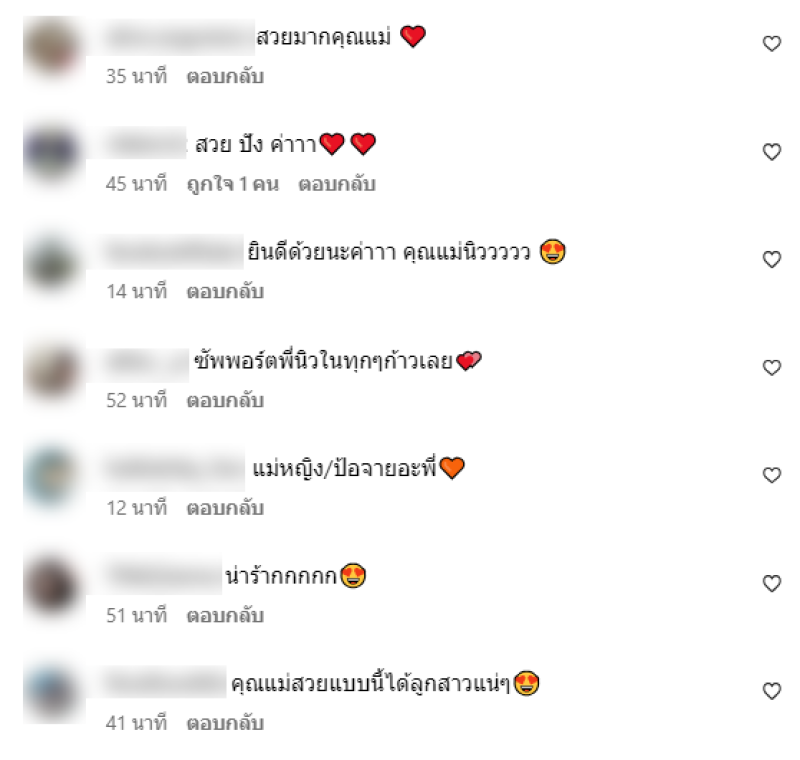The height and width of the screenshot is (760, 800).
Task: Open profile picture next to "สวย ปัง ค่าาา"
Action: click(x=52, y=153)
